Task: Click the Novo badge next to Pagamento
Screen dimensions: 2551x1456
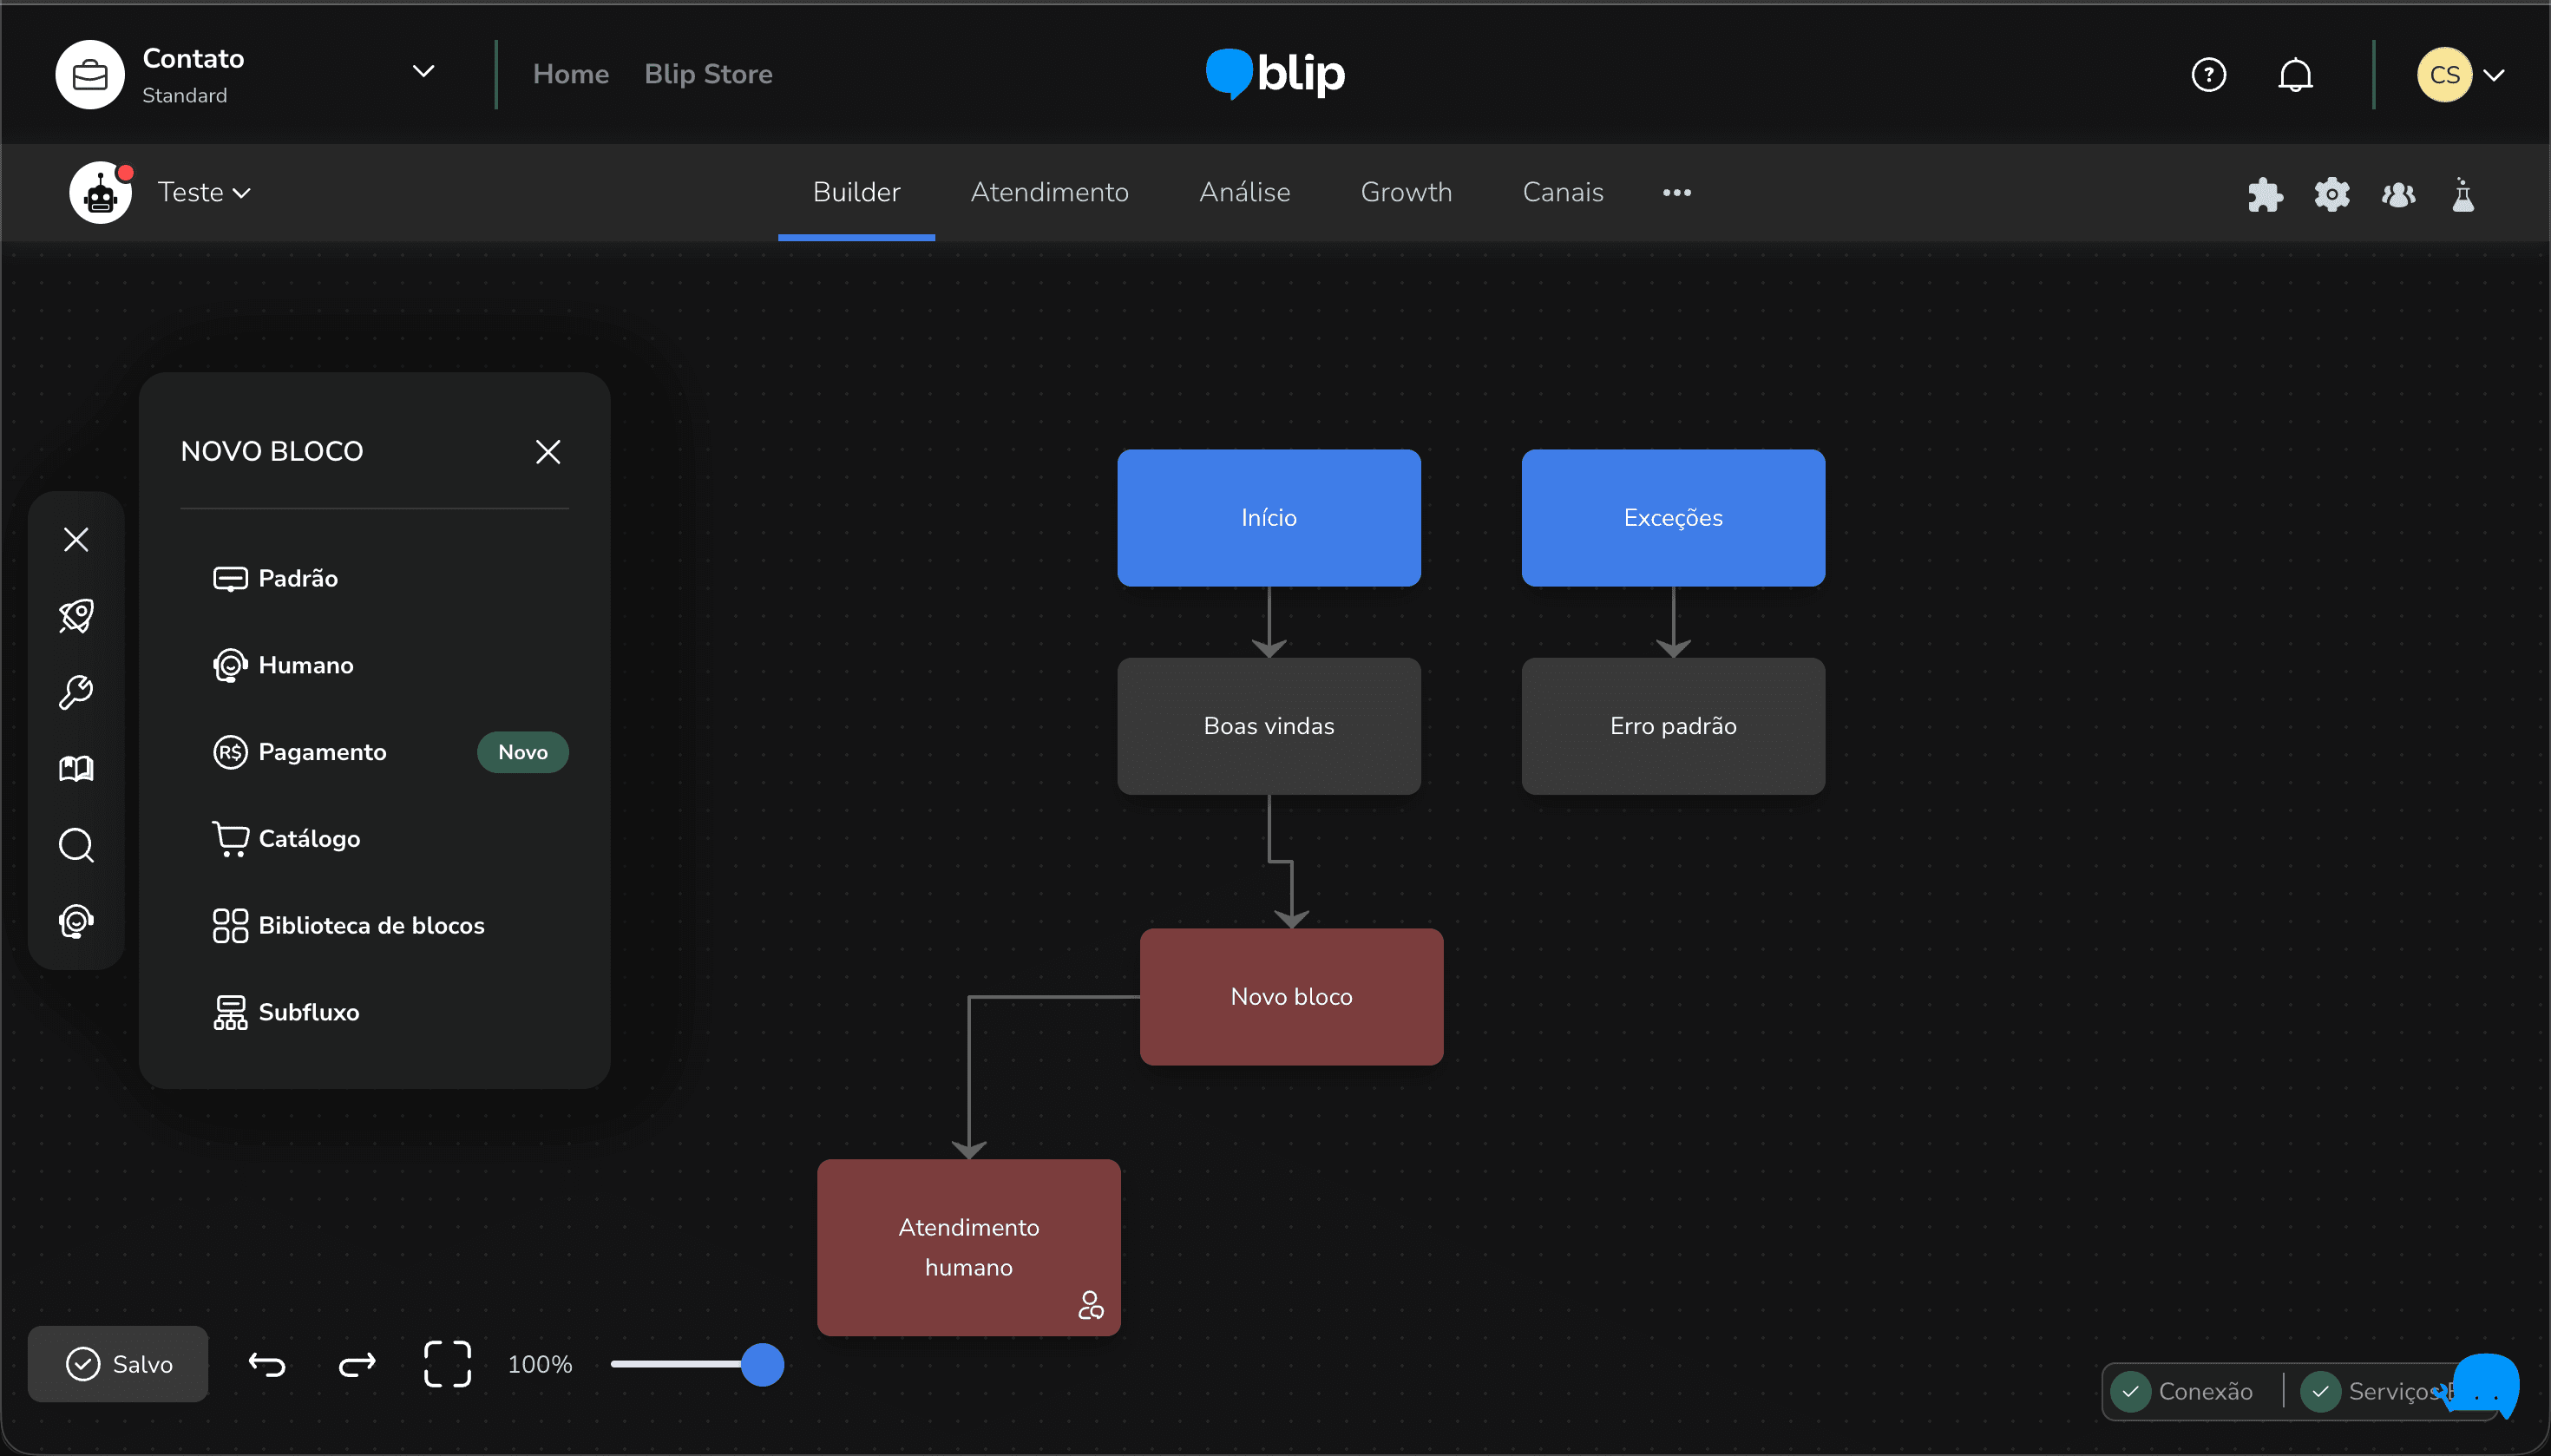Action: tap(523, 752)
